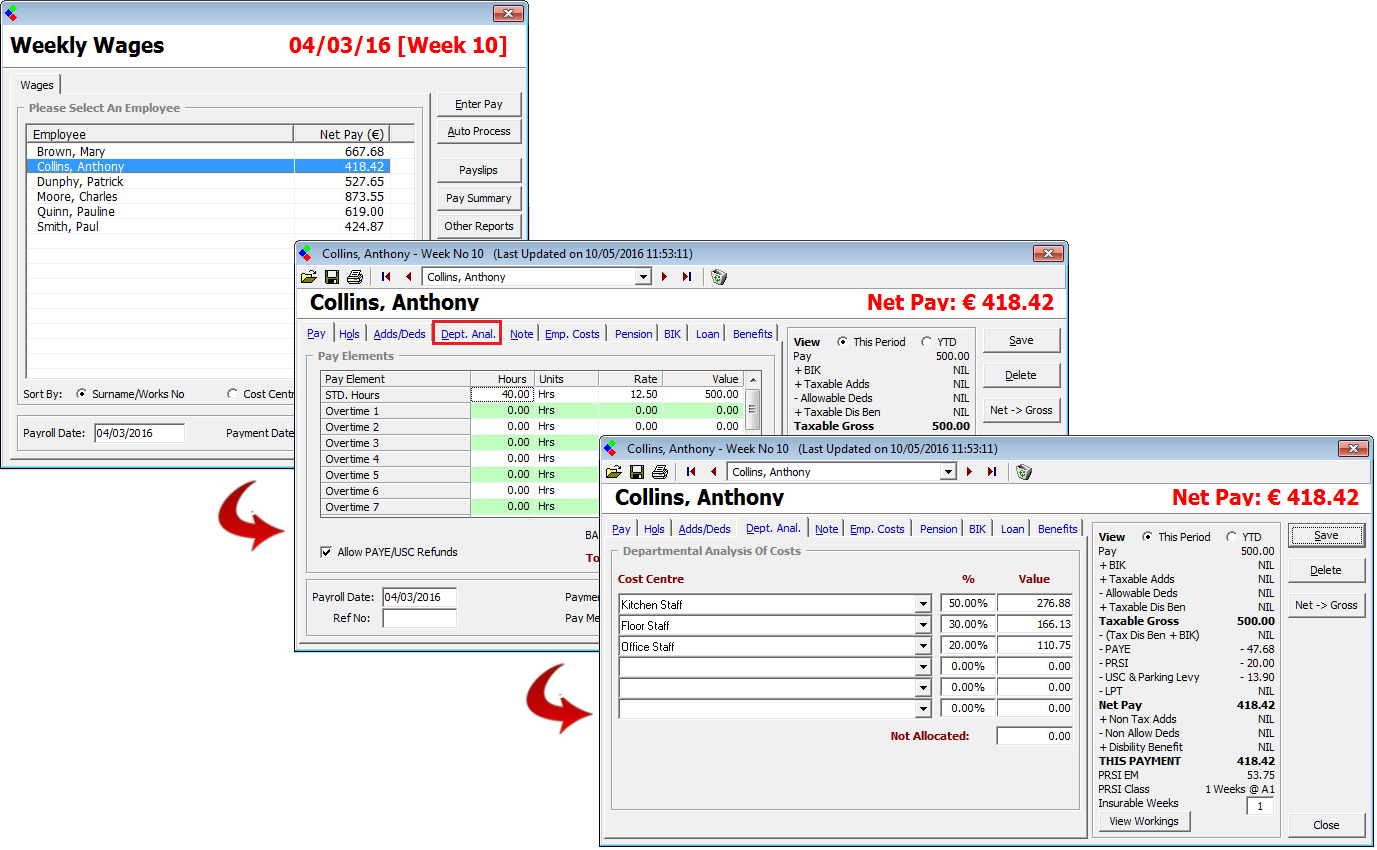The width and height of the screenshot is (1377, 850).
Task: Open the red-outlined Dept. Anal. tab
Action: [x=468, y=334]
